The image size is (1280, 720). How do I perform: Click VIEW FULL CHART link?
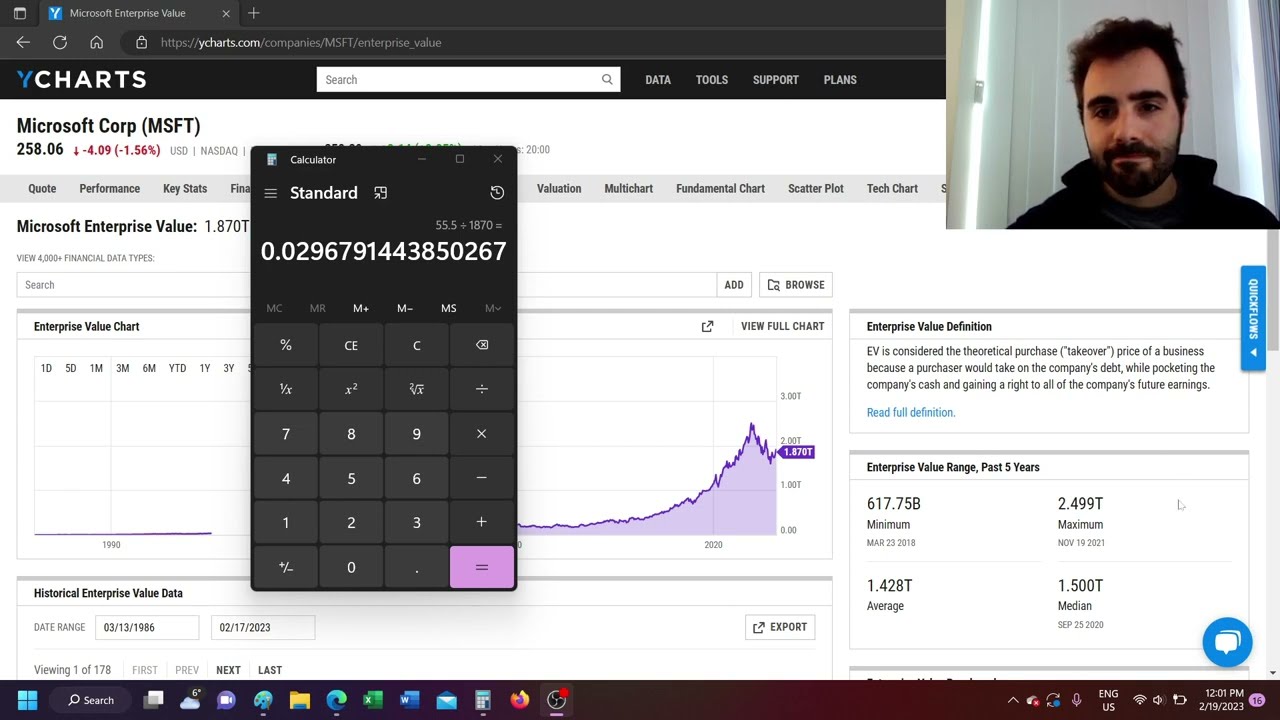pyautogui.click(x=783, y=326)
